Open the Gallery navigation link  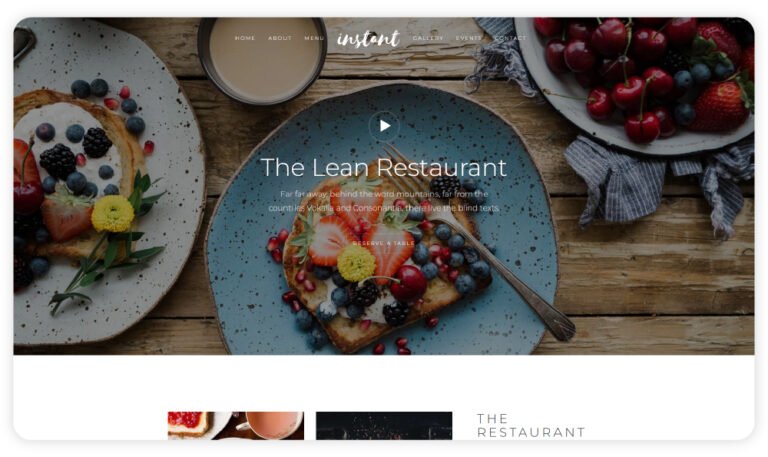(x=428, y=38)
